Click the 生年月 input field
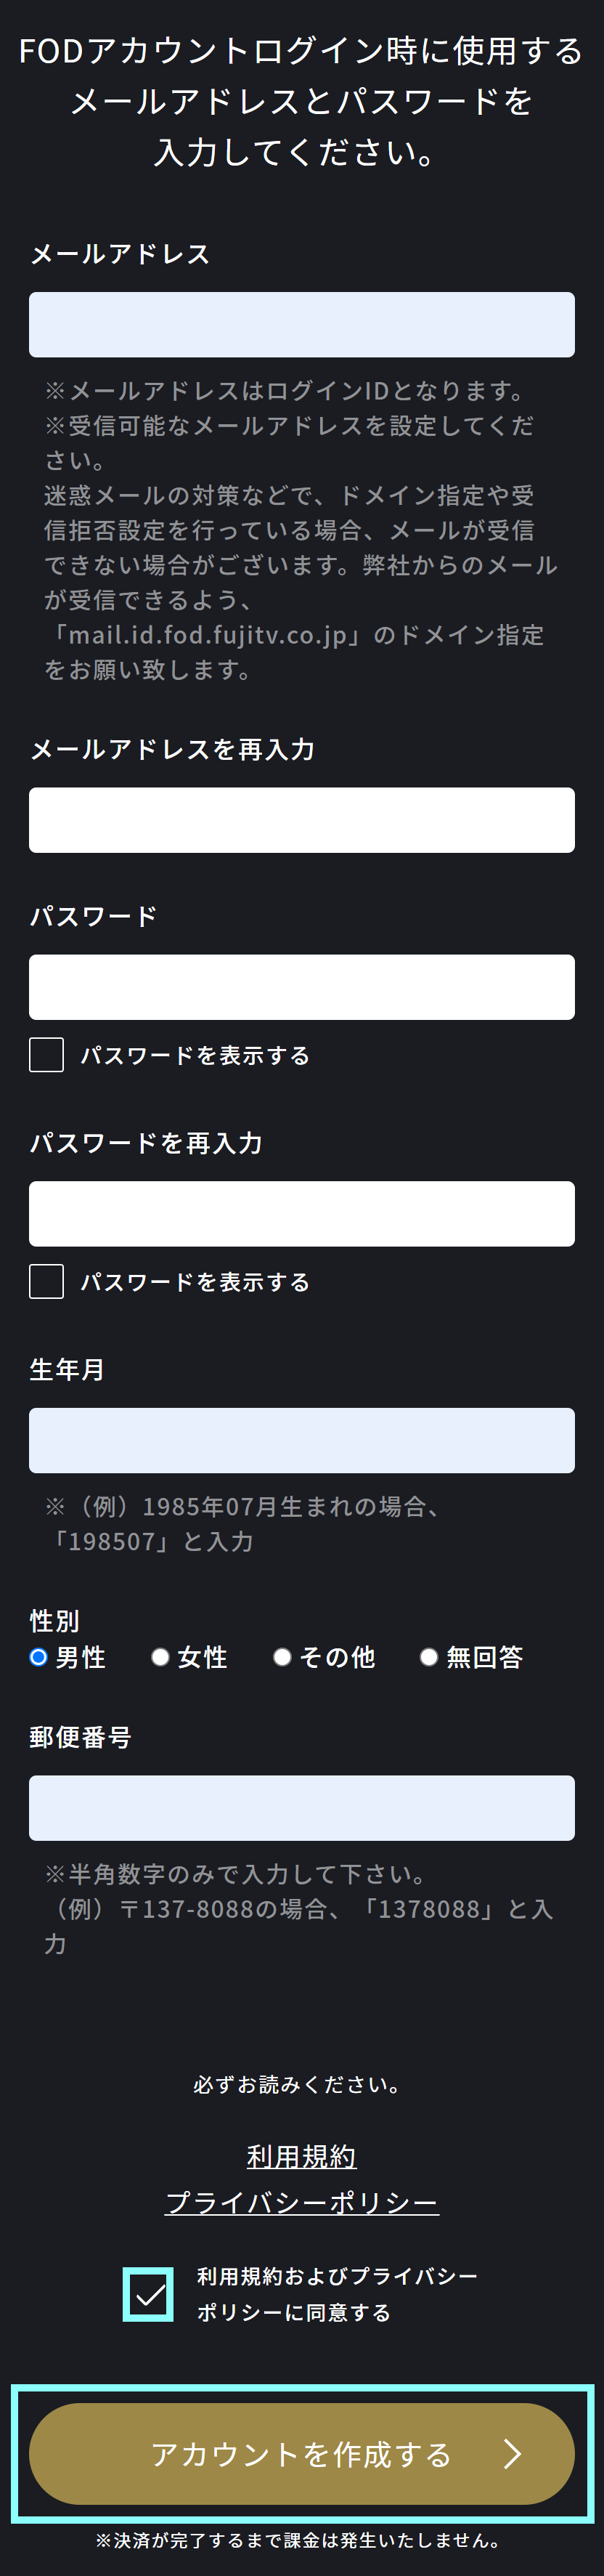 point(301,1440)
